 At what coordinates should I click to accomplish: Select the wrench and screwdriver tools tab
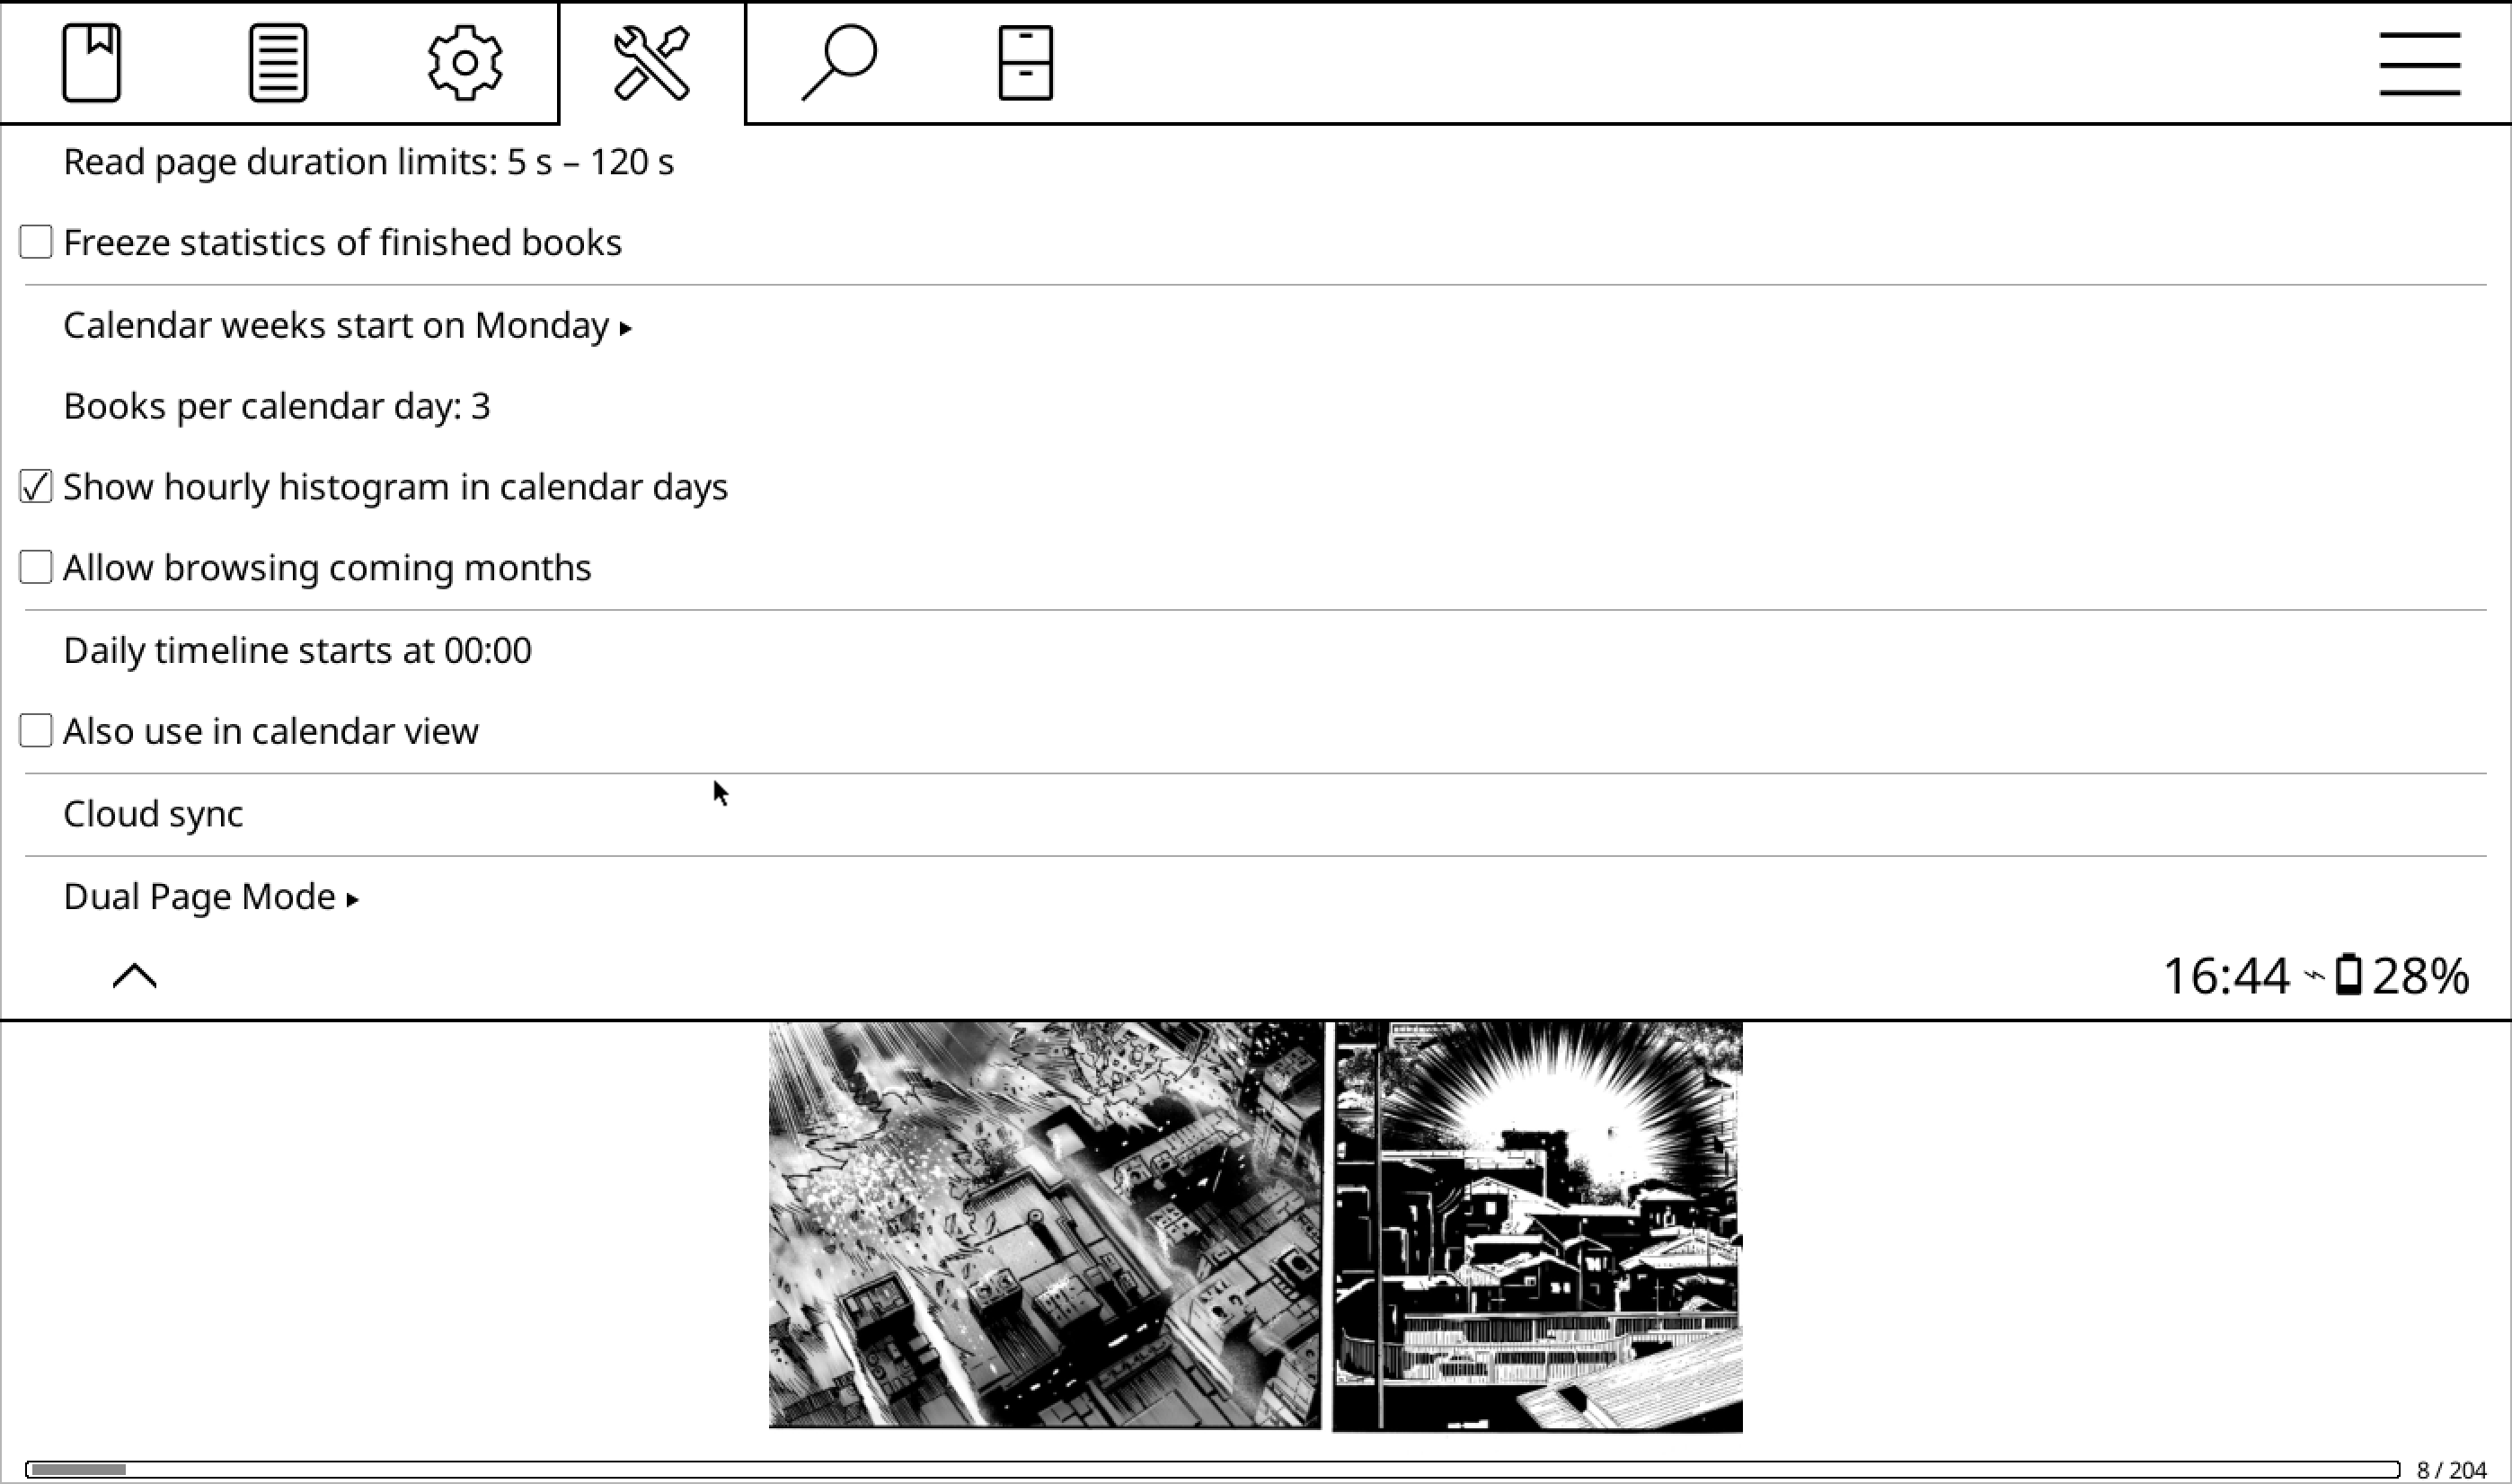652,63
